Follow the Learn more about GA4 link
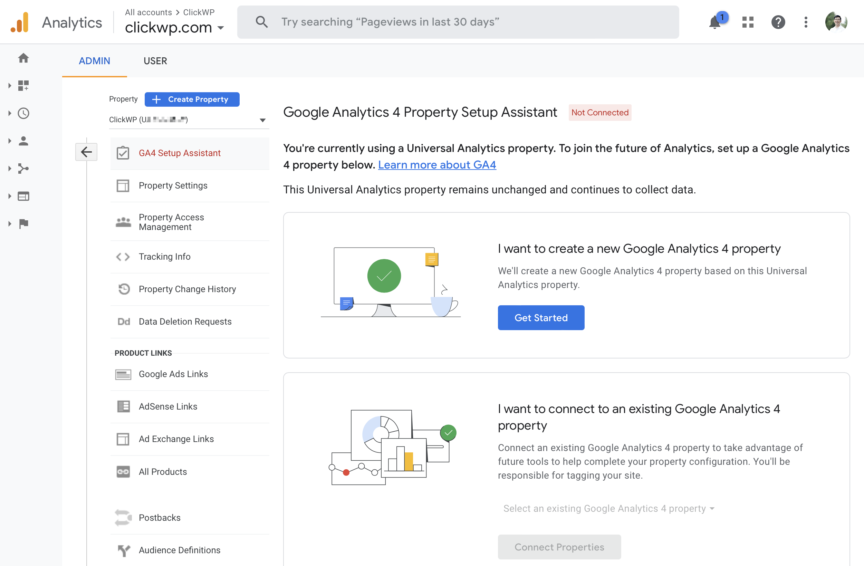The height and width of the screenshot is (566, 864). click(x=436, y=165)
